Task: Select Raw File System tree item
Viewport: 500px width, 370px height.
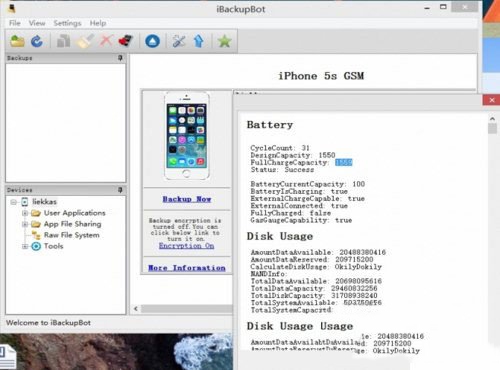Action: pyautogui.click(x=71, y=235)
